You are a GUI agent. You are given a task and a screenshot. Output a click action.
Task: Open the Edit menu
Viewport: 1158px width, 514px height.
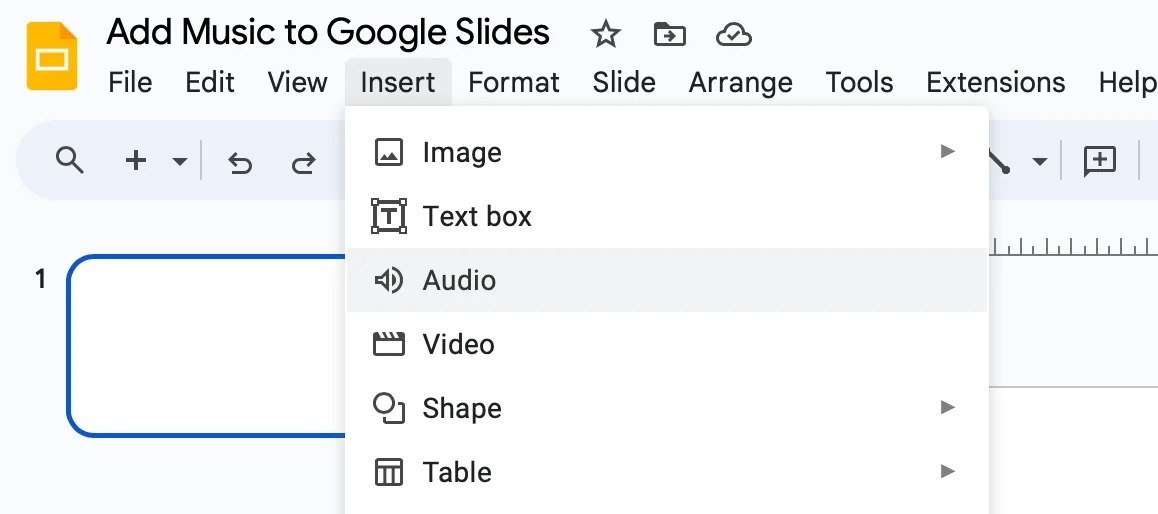[210, 82]
